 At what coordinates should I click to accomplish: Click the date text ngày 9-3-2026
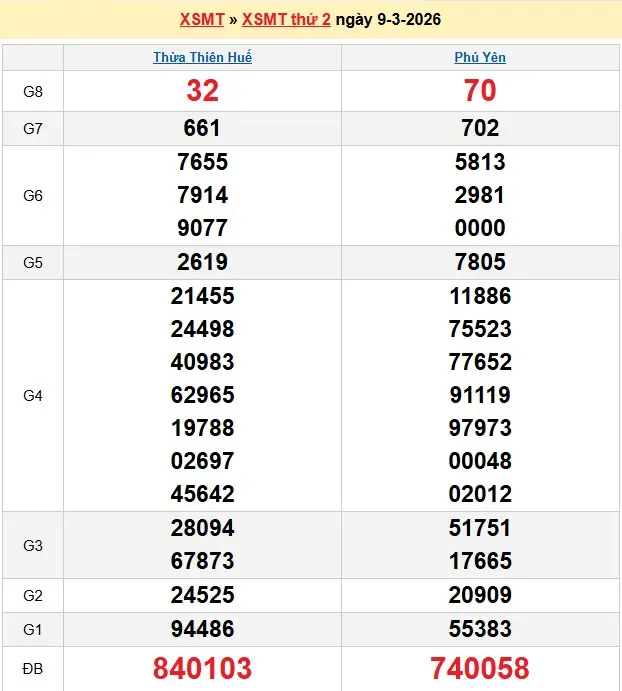coord(388,19)
